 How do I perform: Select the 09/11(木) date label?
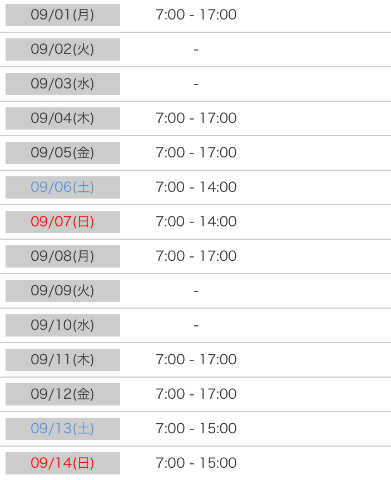click(62, 360)
